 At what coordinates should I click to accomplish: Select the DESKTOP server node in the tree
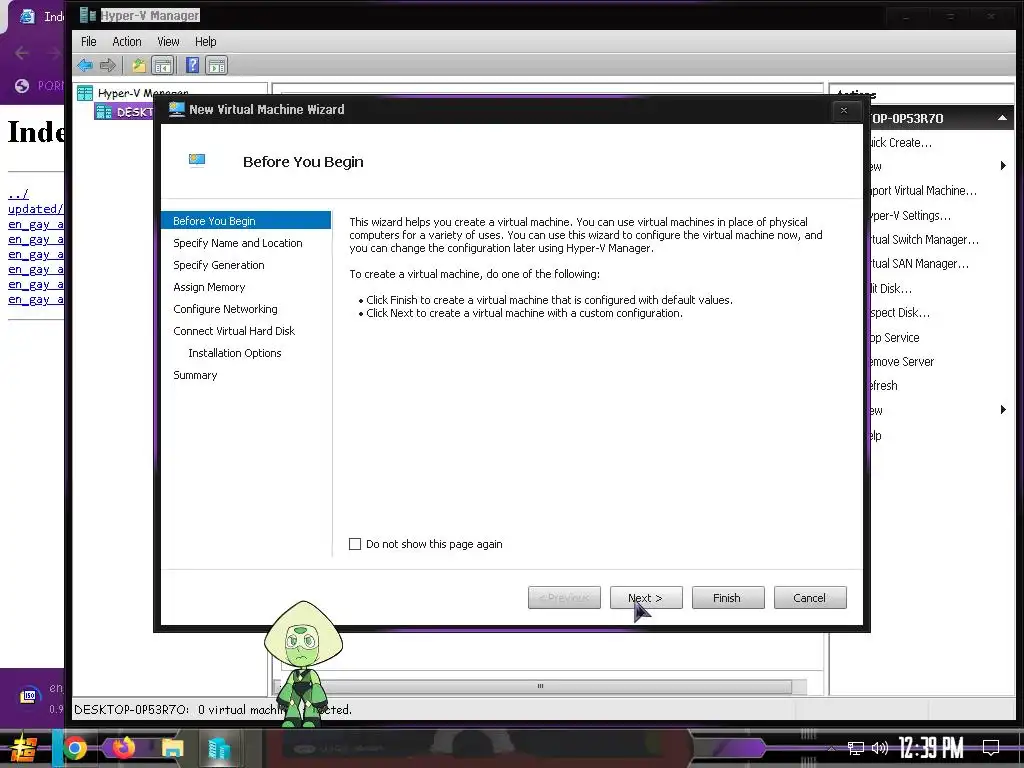point(124,112)
